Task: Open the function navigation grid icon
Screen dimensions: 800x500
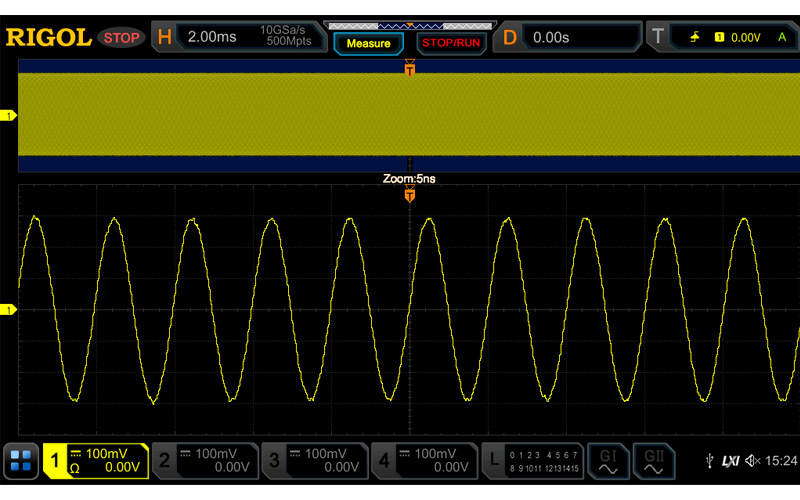Action: point(21,460)
